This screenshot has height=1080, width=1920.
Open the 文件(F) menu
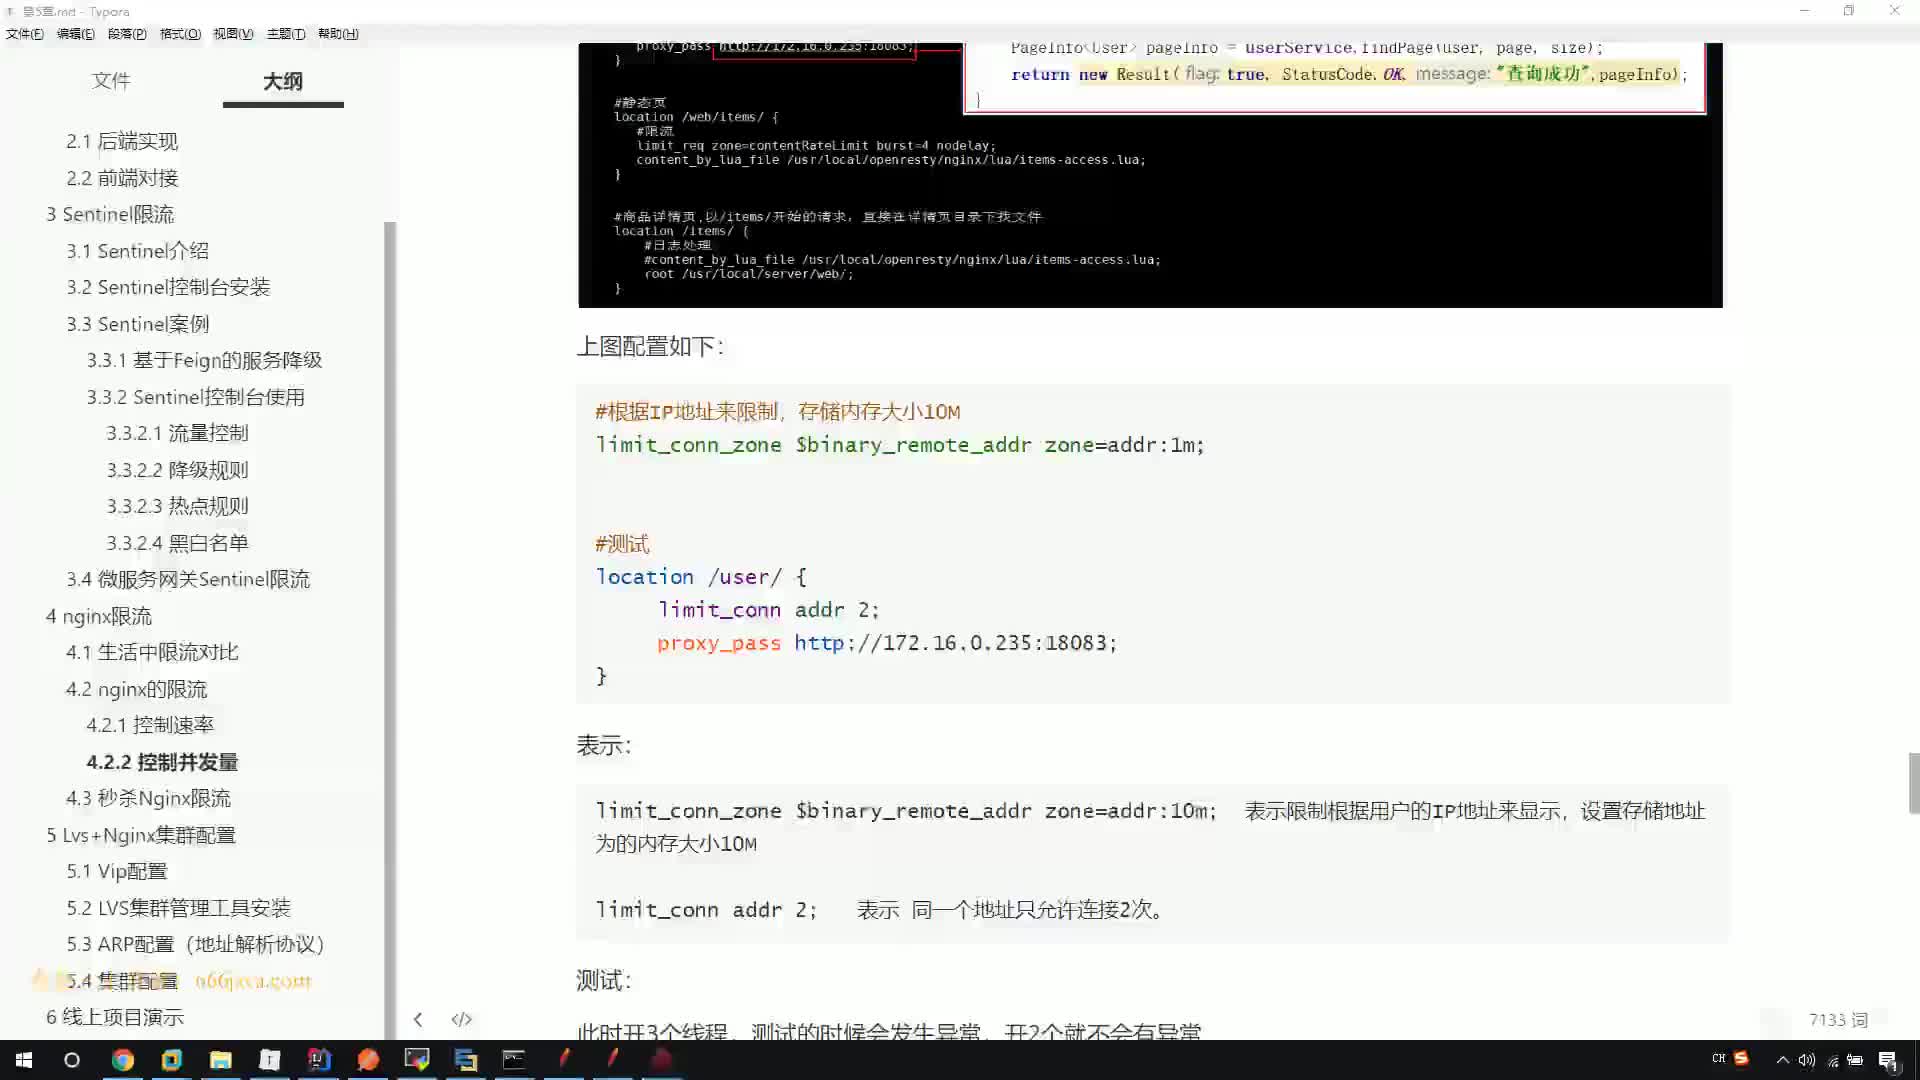pos(25,33)
